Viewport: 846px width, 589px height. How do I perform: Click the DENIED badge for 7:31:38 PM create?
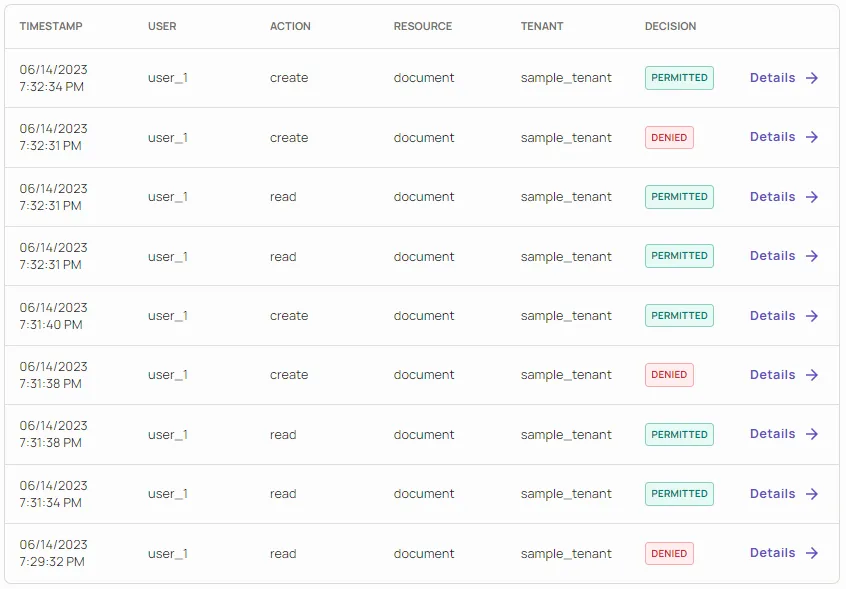point(669,375)
